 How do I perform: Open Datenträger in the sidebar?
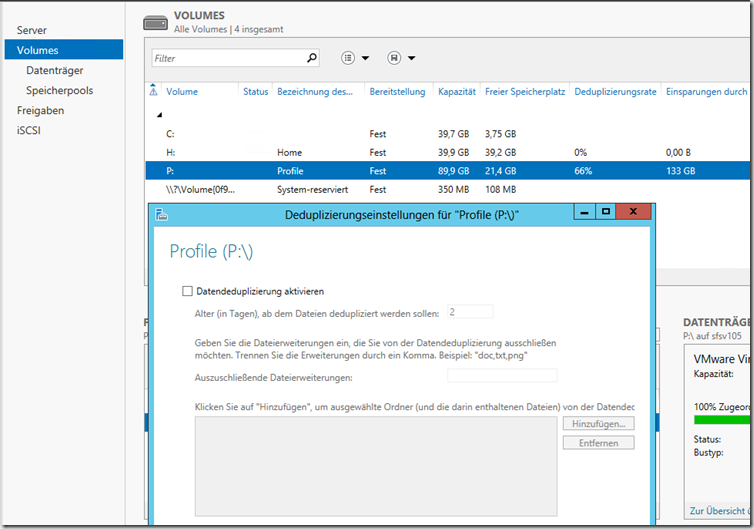(55, 70)
